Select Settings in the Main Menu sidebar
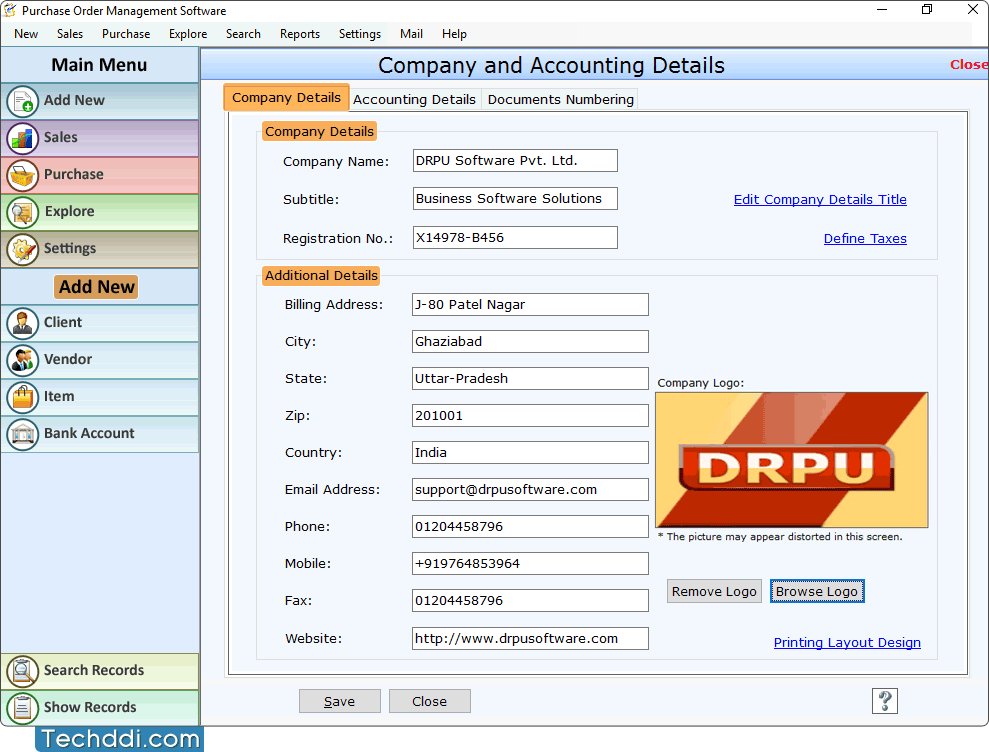 point(100,249)
